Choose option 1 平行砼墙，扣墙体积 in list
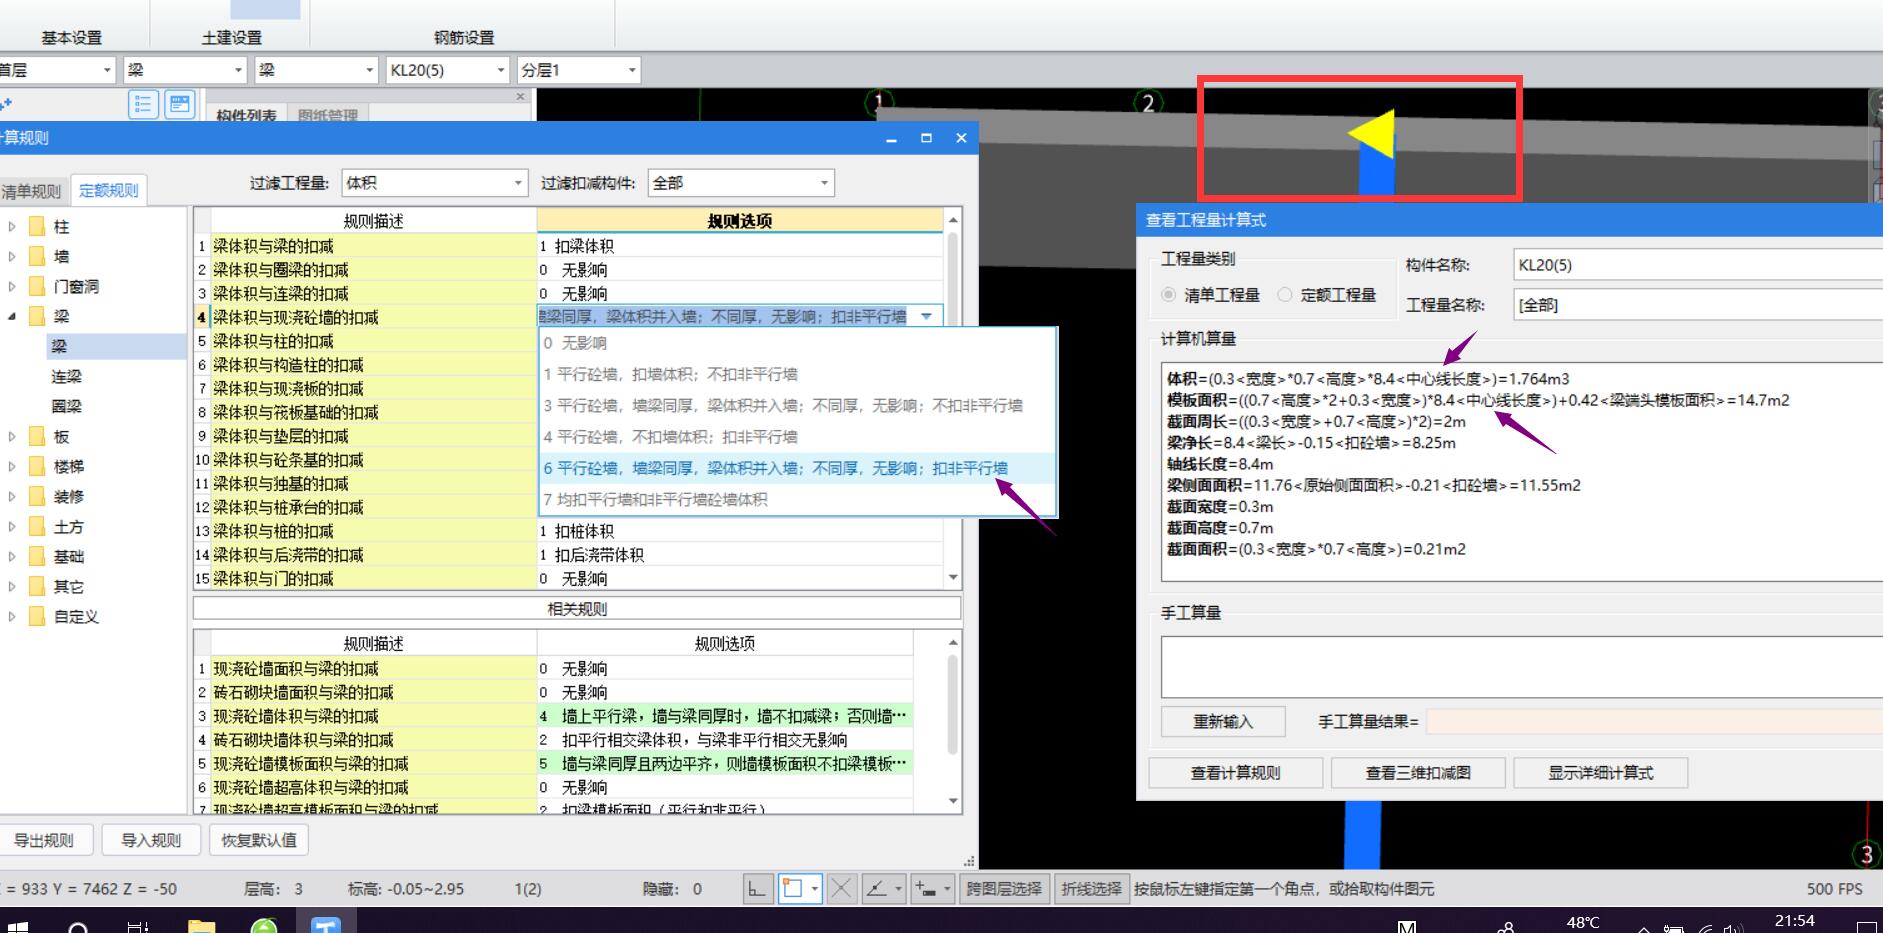The height and width of the screenshot is (933, 1883). point(798,374)
